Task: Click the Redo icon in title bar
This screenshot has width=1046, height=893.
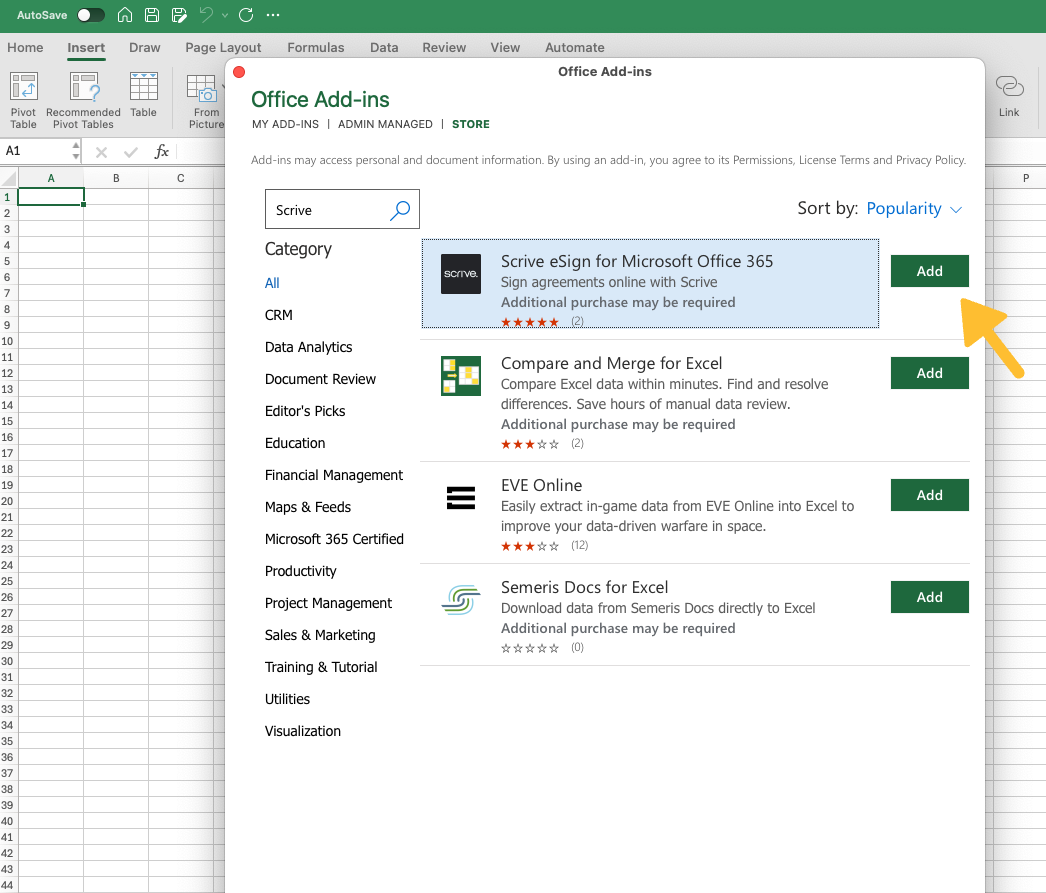Action: click(246, 15)
